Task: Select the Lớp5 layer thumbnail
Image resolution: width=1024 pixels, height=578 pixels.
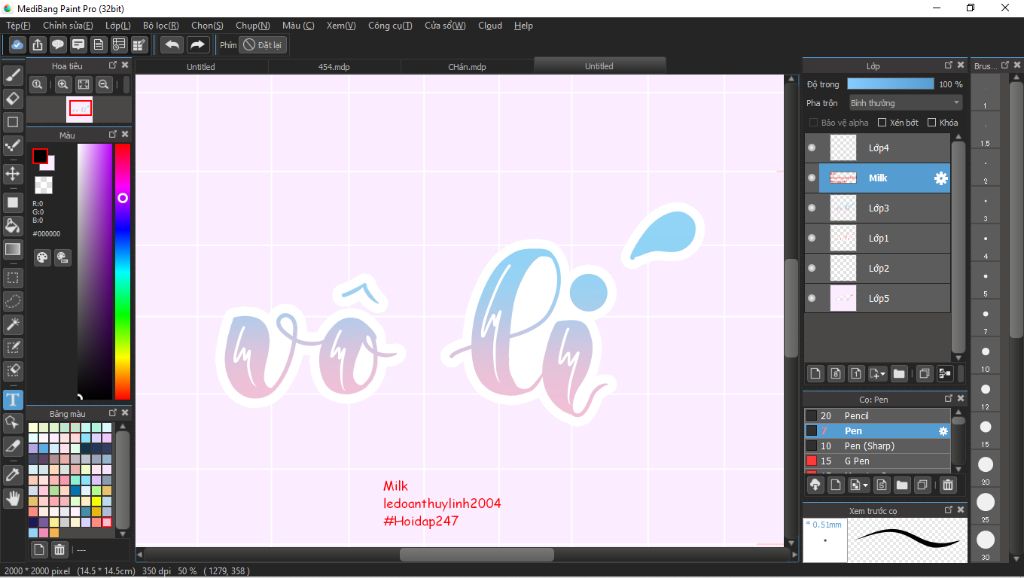Action: [843, 298]
